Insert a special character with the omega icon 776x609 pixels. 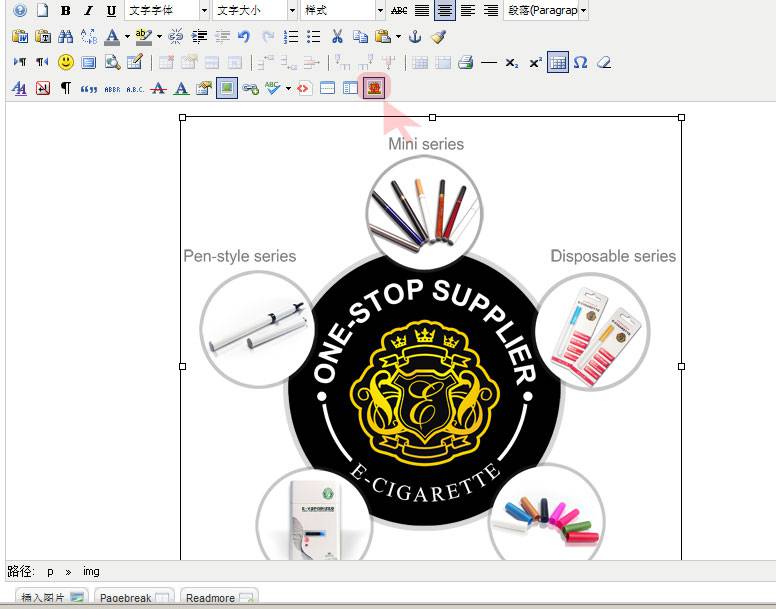tap(580, 62)
